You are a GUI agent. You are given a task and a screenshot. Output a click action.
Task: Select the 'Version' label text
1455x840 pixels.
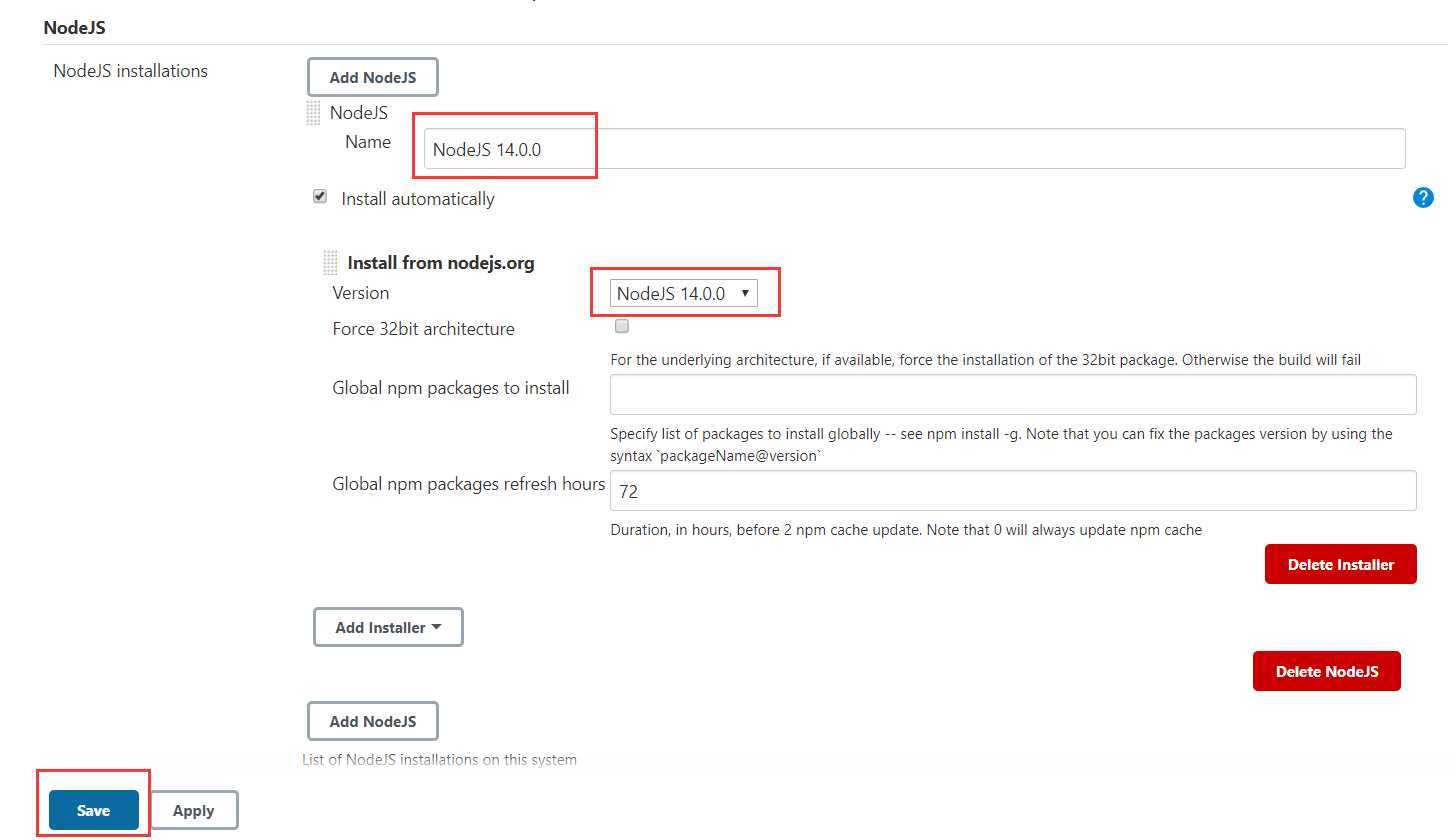coord(360,293)
